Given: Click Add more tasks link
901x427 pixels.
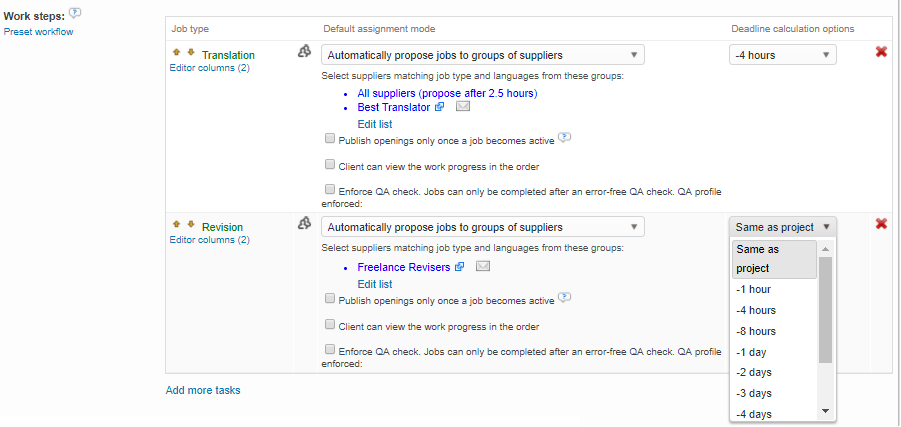Looking at the screenshot, I should (x=203, y=390).
